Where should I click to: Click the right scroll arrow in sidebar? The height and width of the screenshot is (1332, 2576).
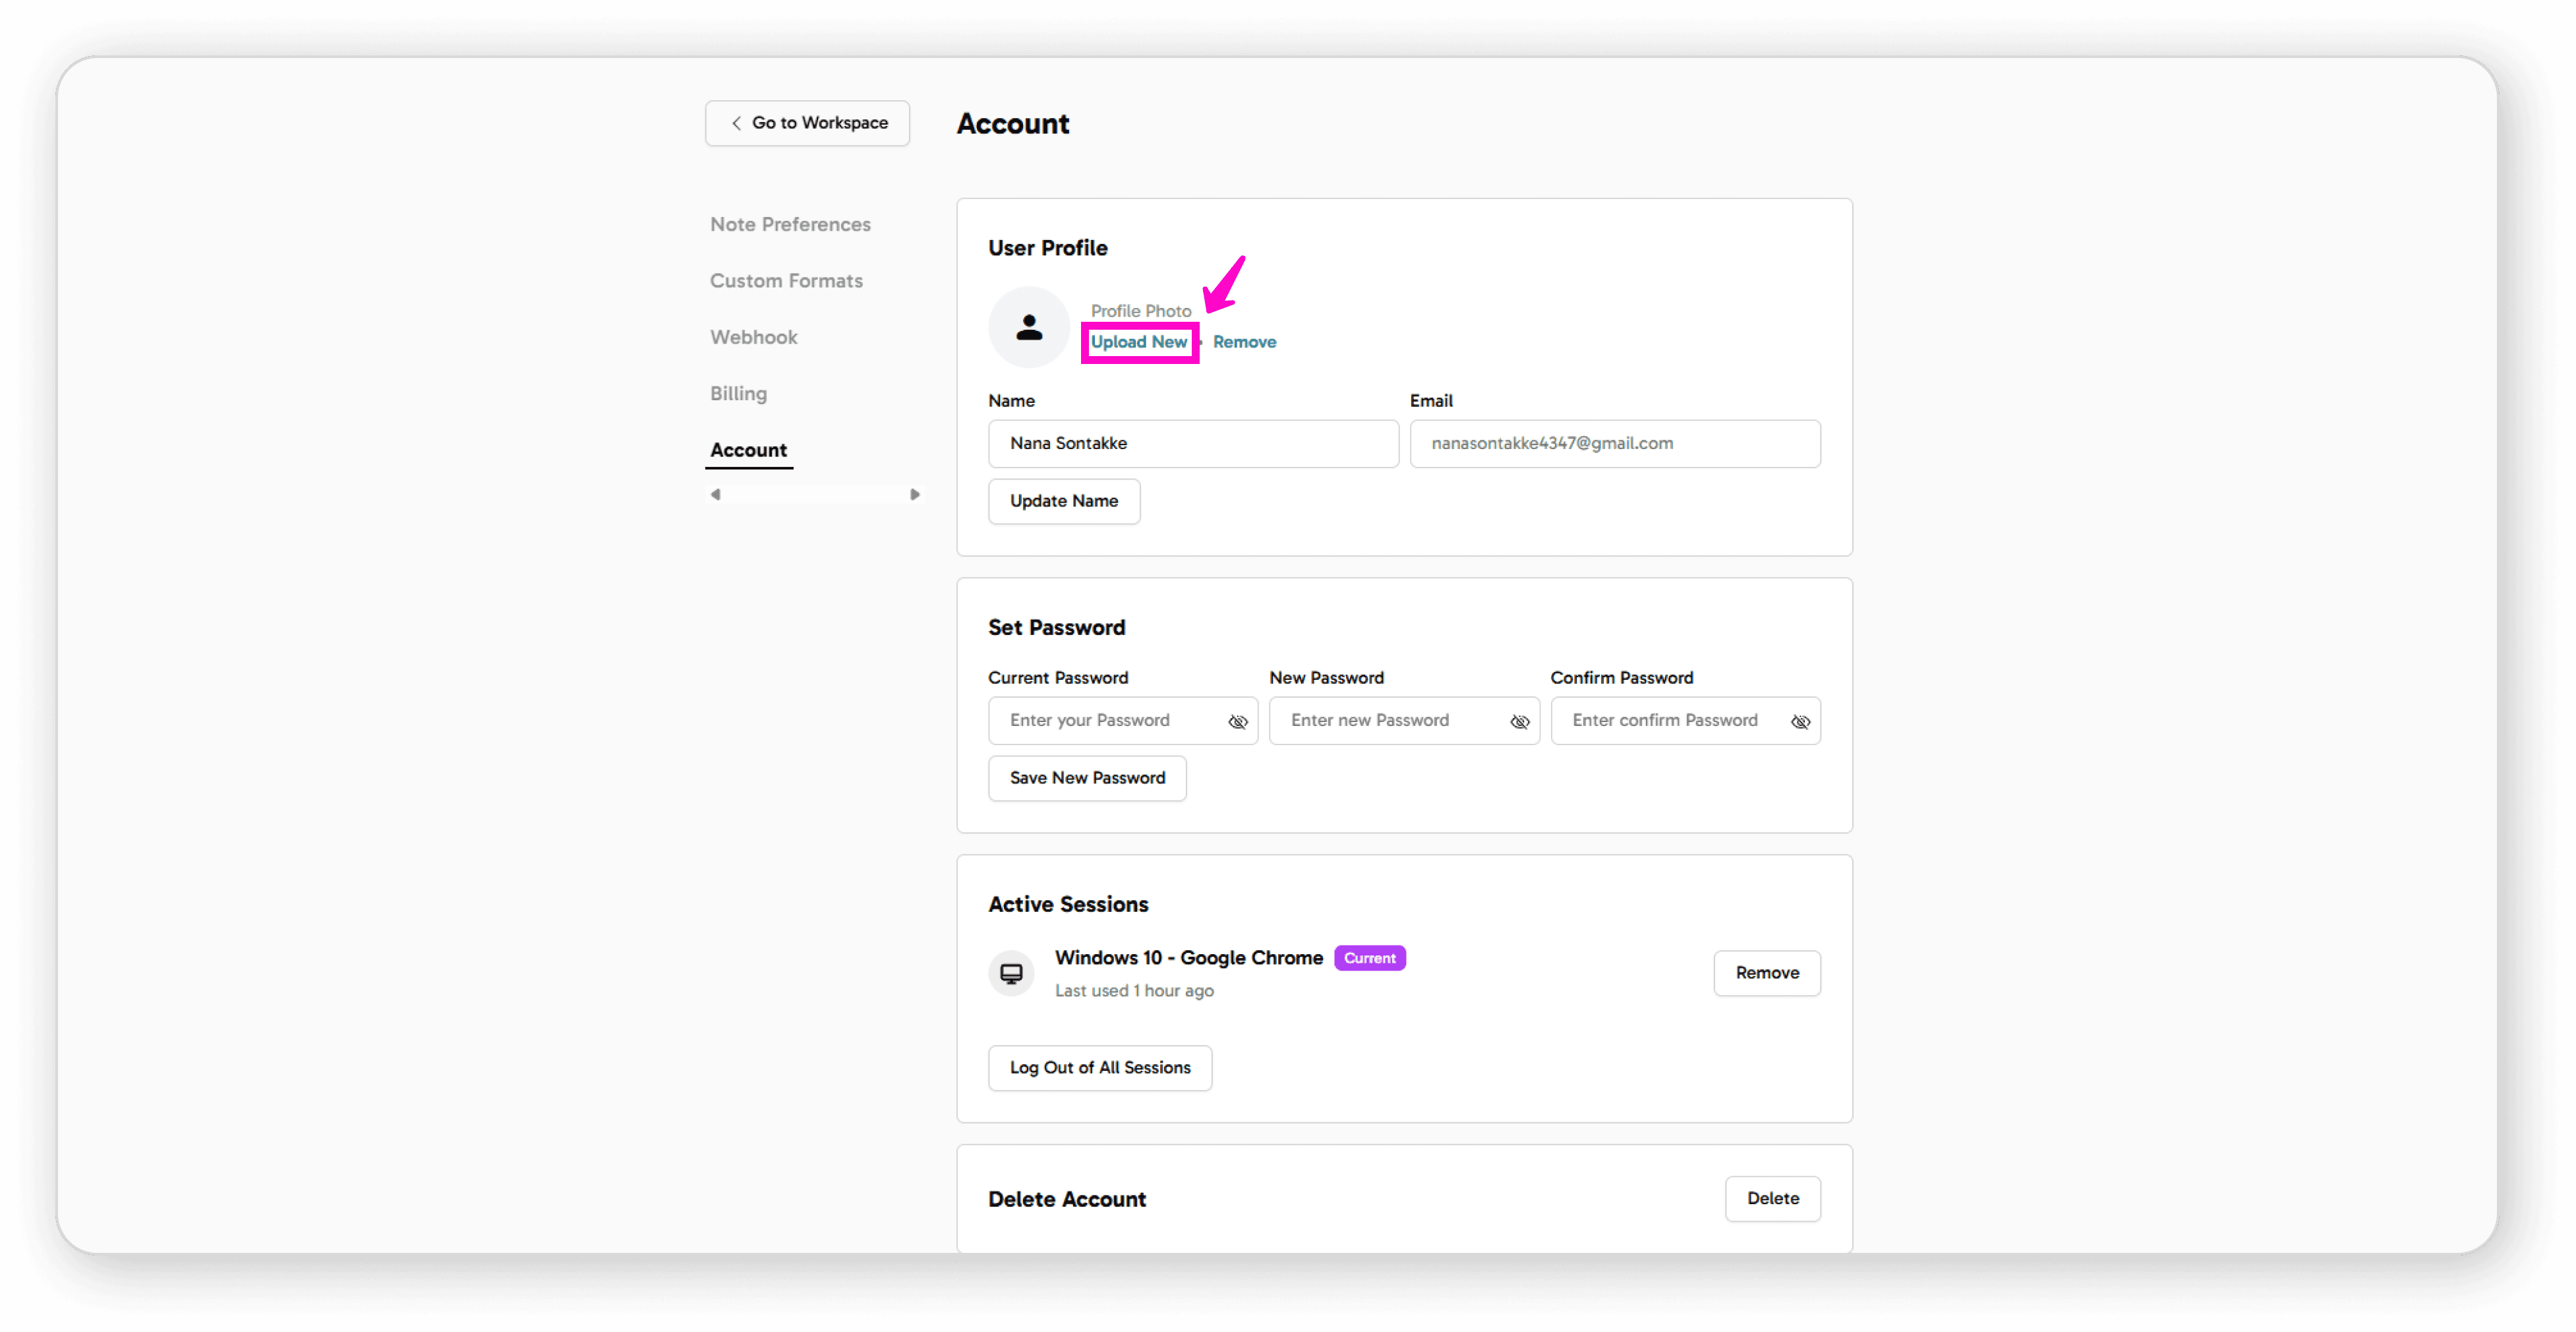coord(914,495)
